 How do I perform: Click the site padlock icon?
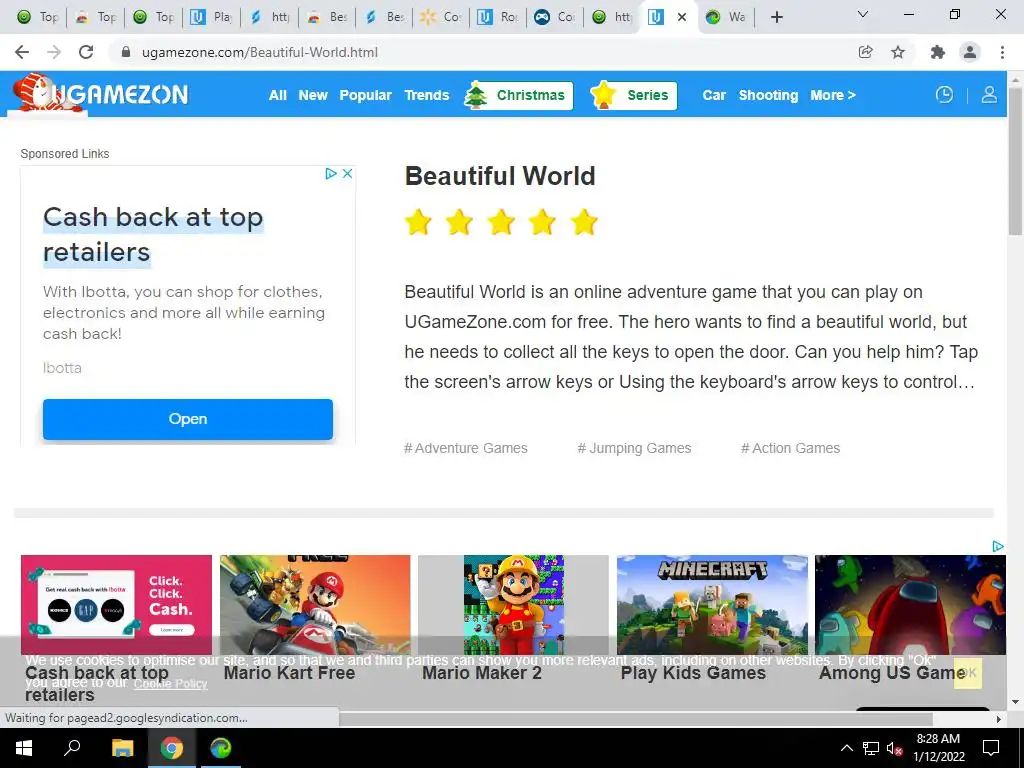(126, 52)
